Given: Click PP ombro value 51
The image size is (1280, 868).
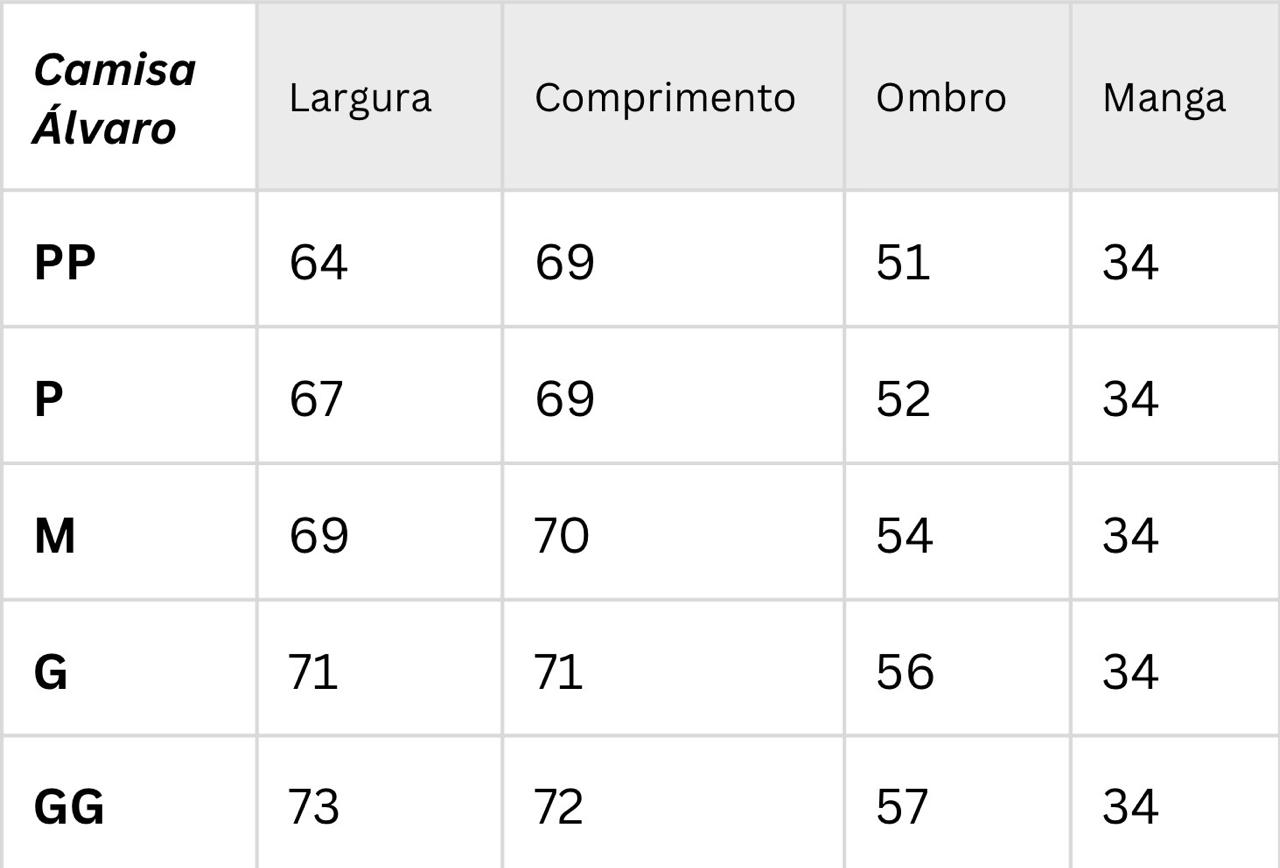Looking at the screenshot, I should point(903,263).
